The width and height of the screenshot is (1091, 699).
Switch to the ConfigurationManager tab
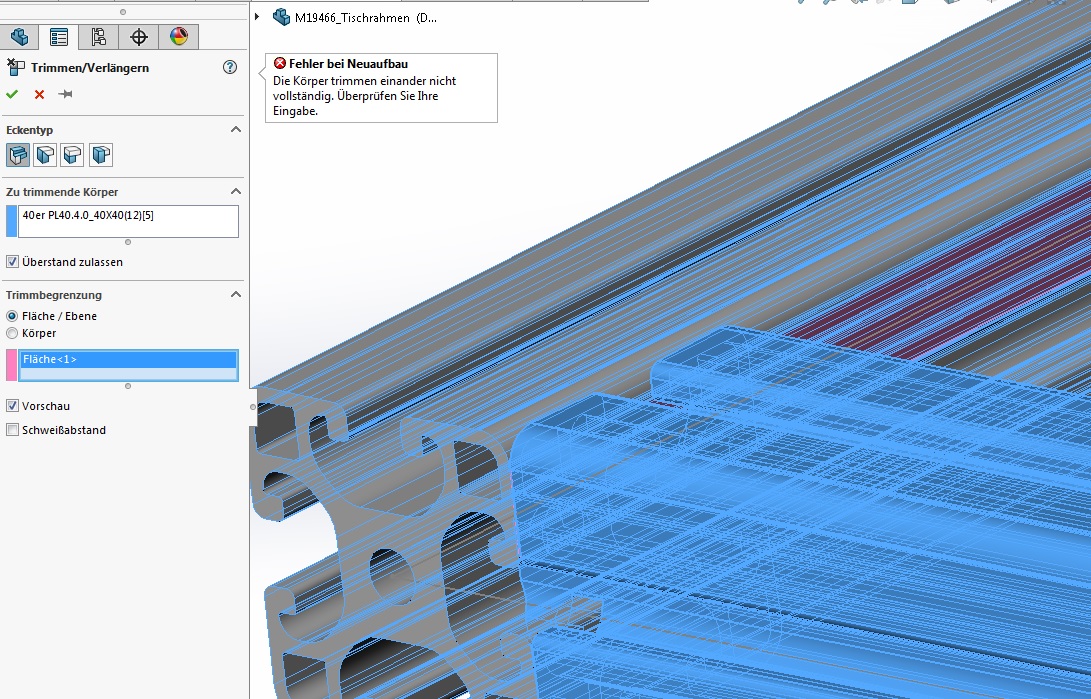click(x=98, y=36)
